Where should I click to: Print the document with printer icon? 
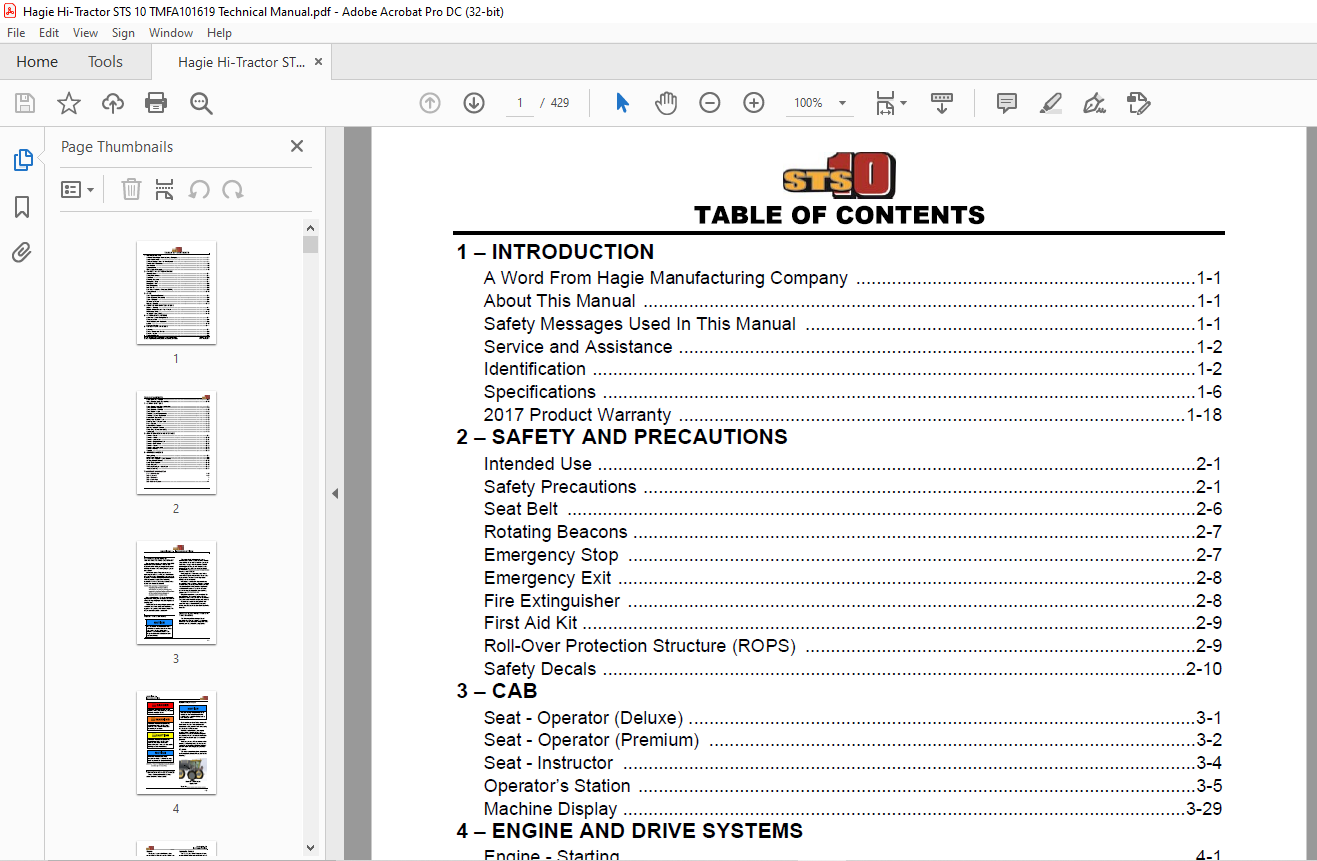click(x=156, y=103)
